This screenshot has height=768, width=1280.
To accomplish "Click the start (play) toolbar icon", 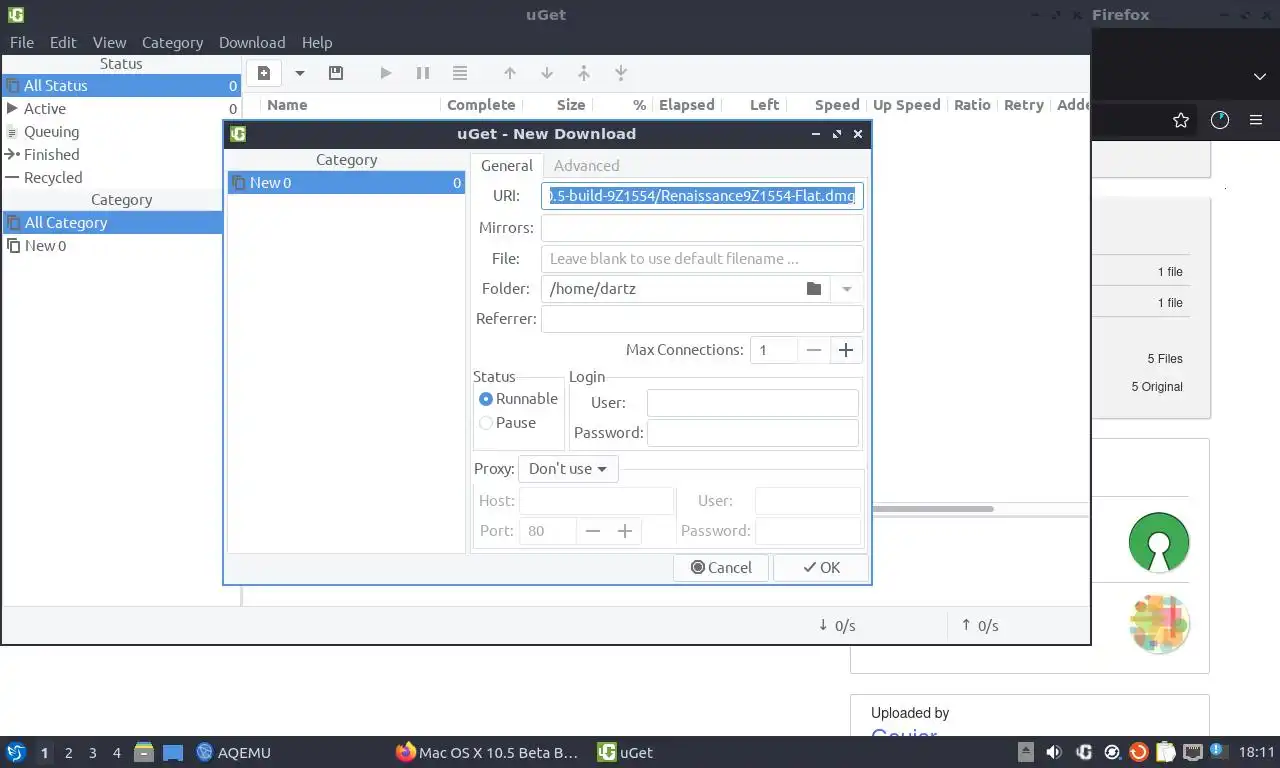I will point(385,73).
